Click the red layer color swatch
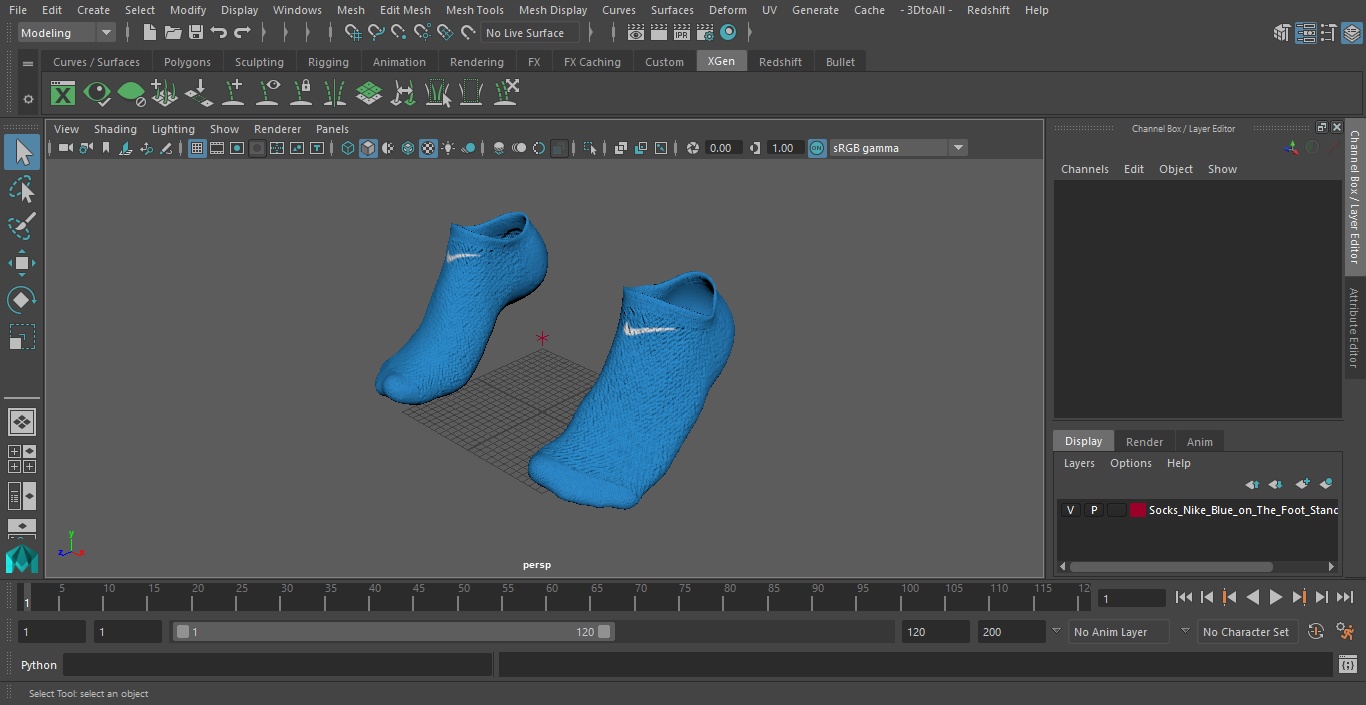The height and width of the screenshot is (705, 1366). point(1138,510)
